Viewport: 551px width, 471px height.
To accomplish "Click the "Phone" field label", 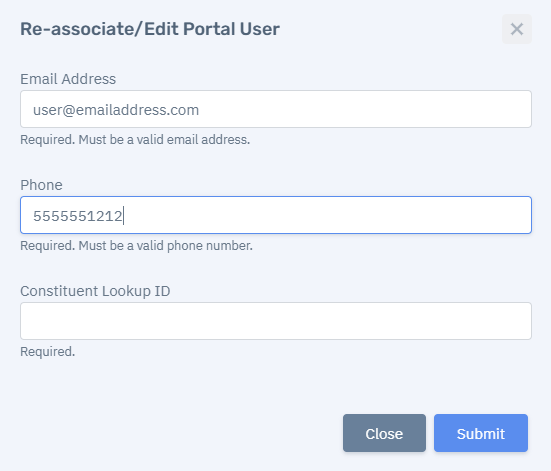I will [x=41, y=185].
